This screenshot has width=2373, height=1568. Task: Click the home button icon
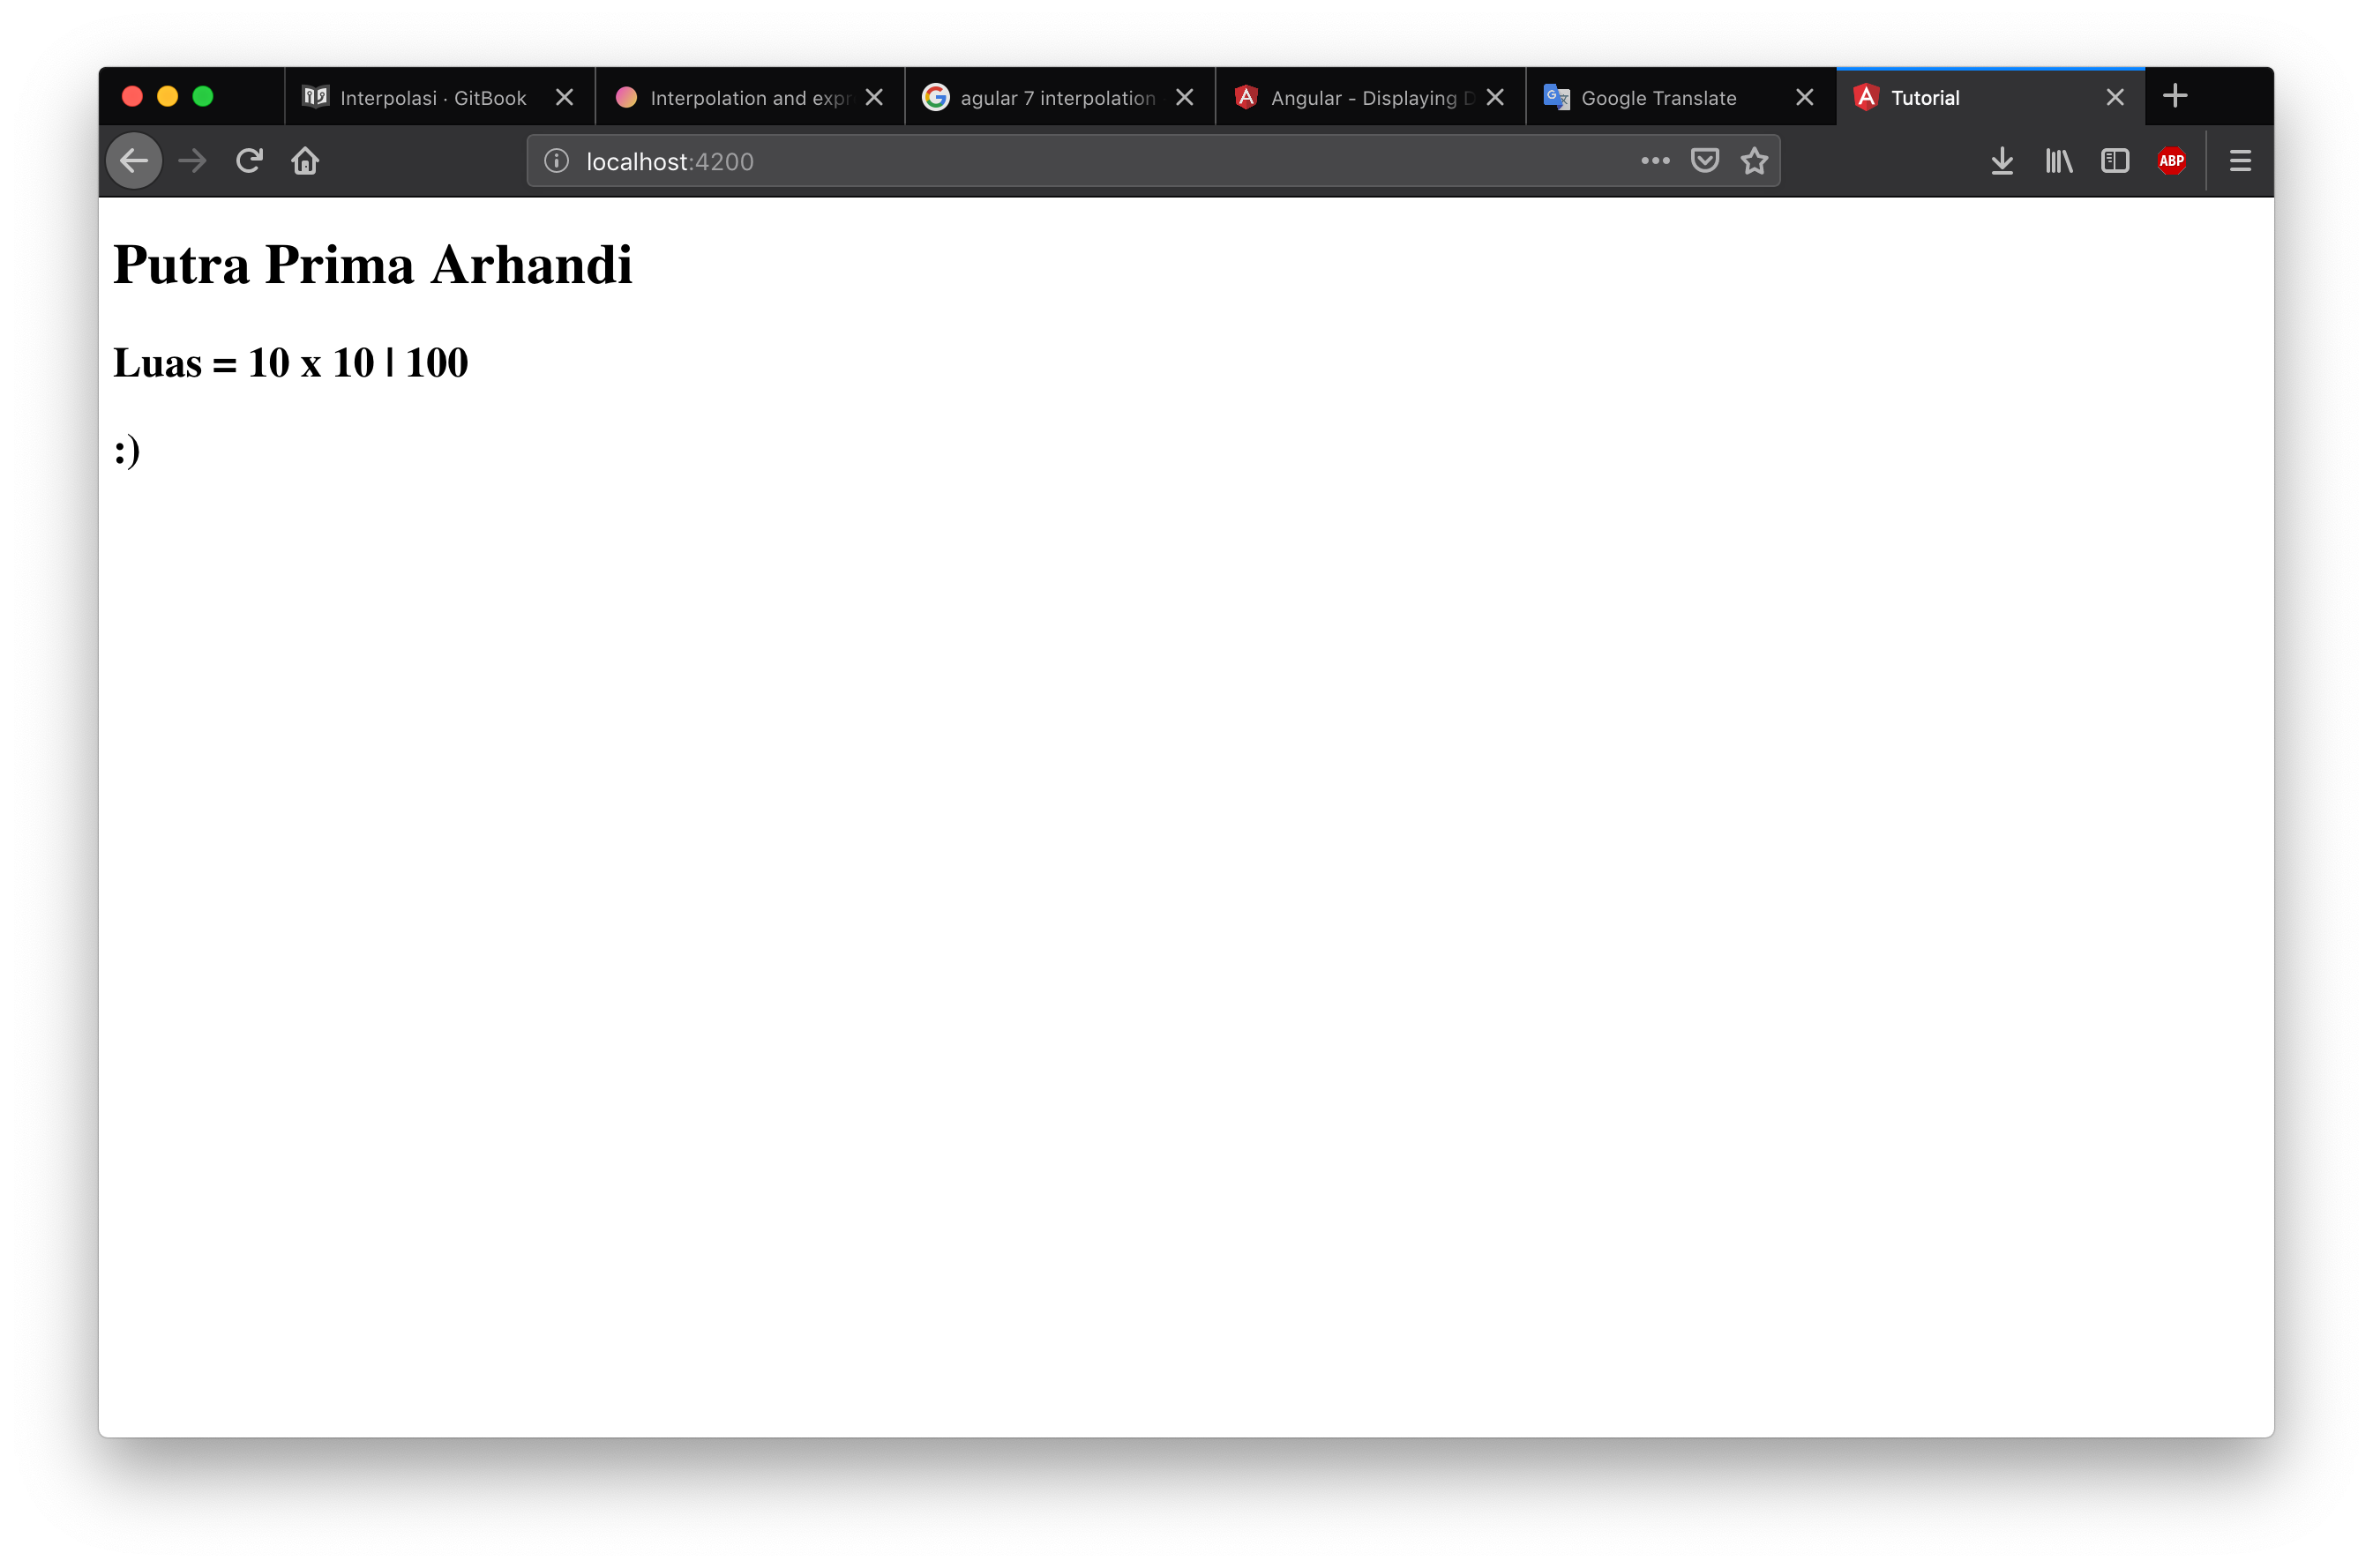[x=304, y=161]
